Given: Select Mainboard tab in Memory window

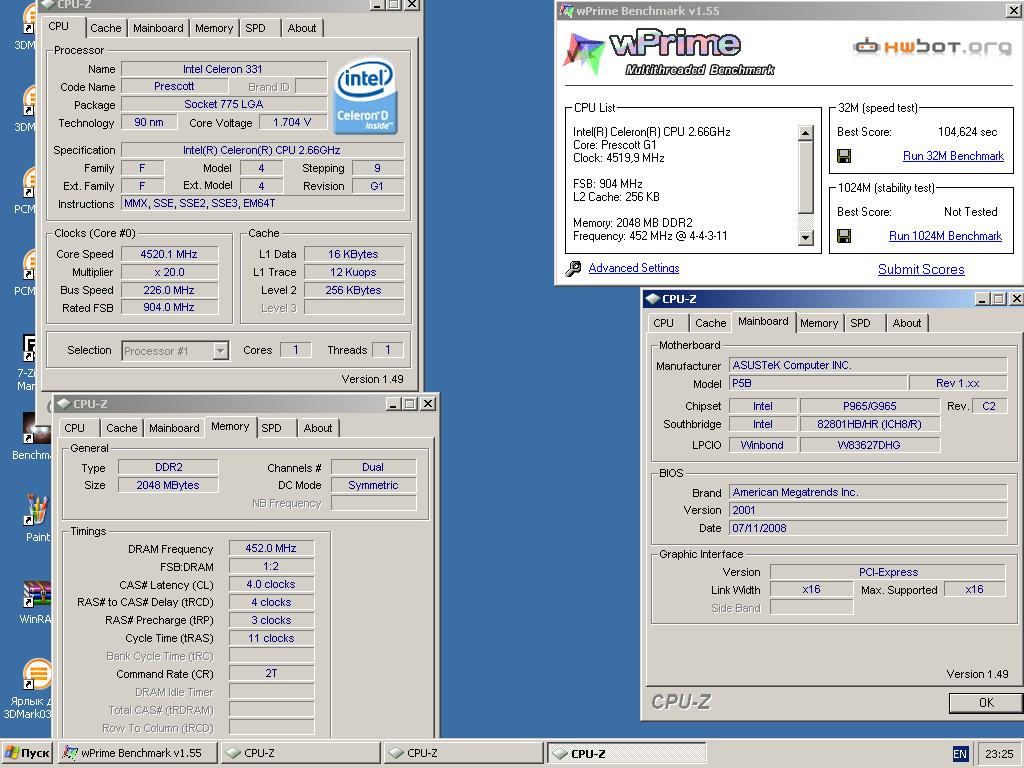Looking at the screenshot, I should click(x=174, y=428).
